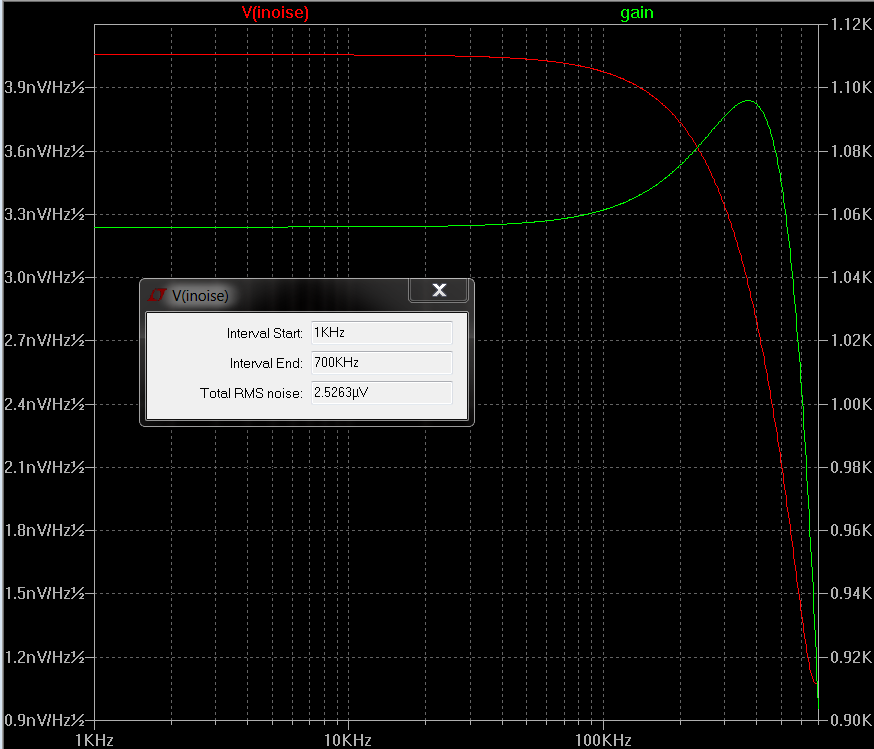The image size is (874, 749).
Task: Click the 0.96K right axis label
Action: [x=851, y=530]
